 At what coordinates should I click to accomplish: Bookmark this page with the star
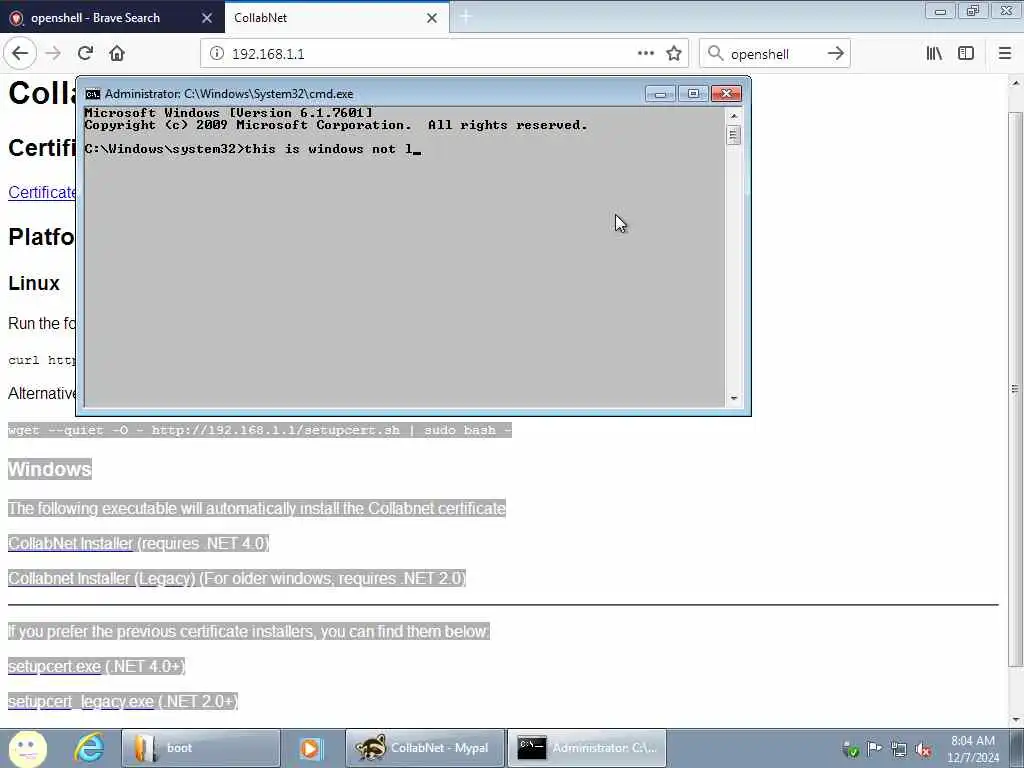click(x=674, y=54)
